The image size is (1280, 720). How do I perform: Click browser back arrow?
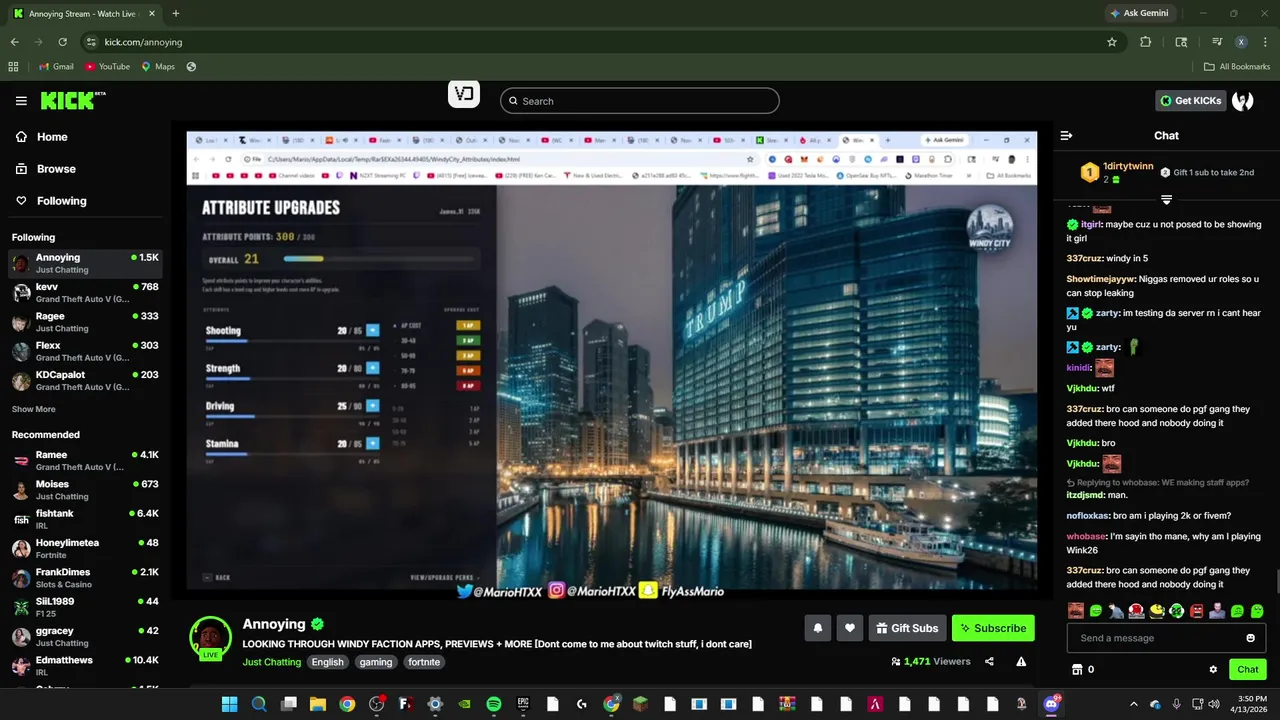click(x=14, y=42)
